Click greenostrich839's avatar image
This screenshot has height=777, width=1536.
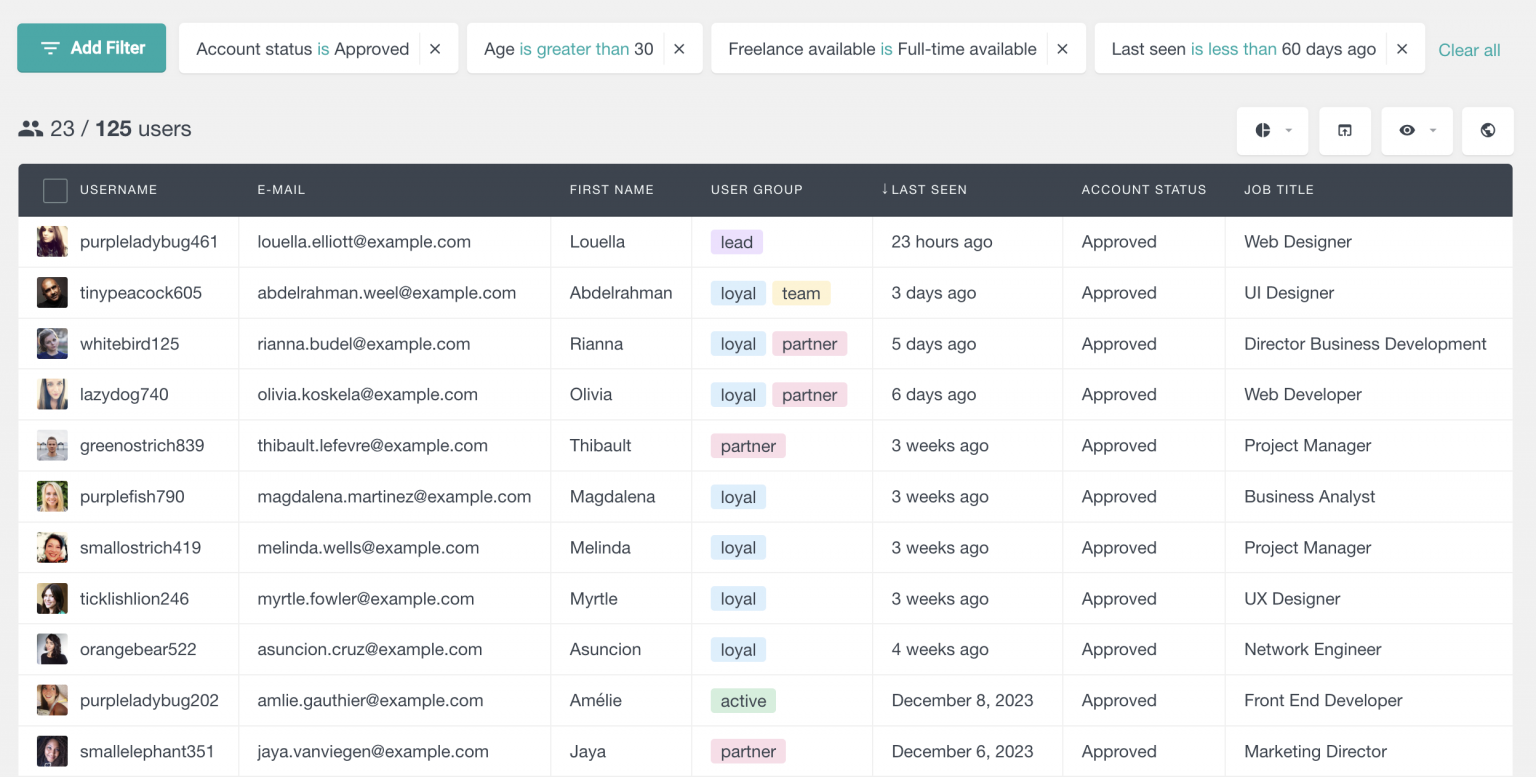(52, 446)
